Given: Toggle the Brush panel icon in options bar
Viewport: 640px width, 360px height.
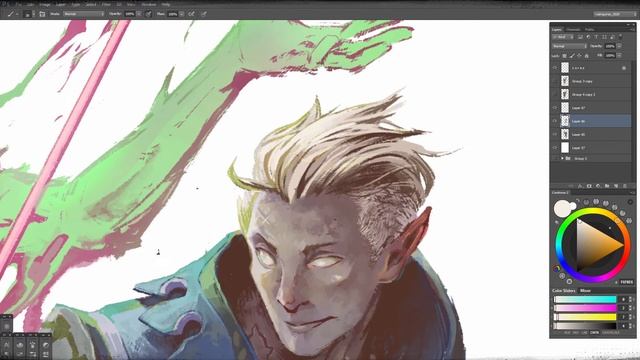Looking at the screenshot, I should click(42, 14).
